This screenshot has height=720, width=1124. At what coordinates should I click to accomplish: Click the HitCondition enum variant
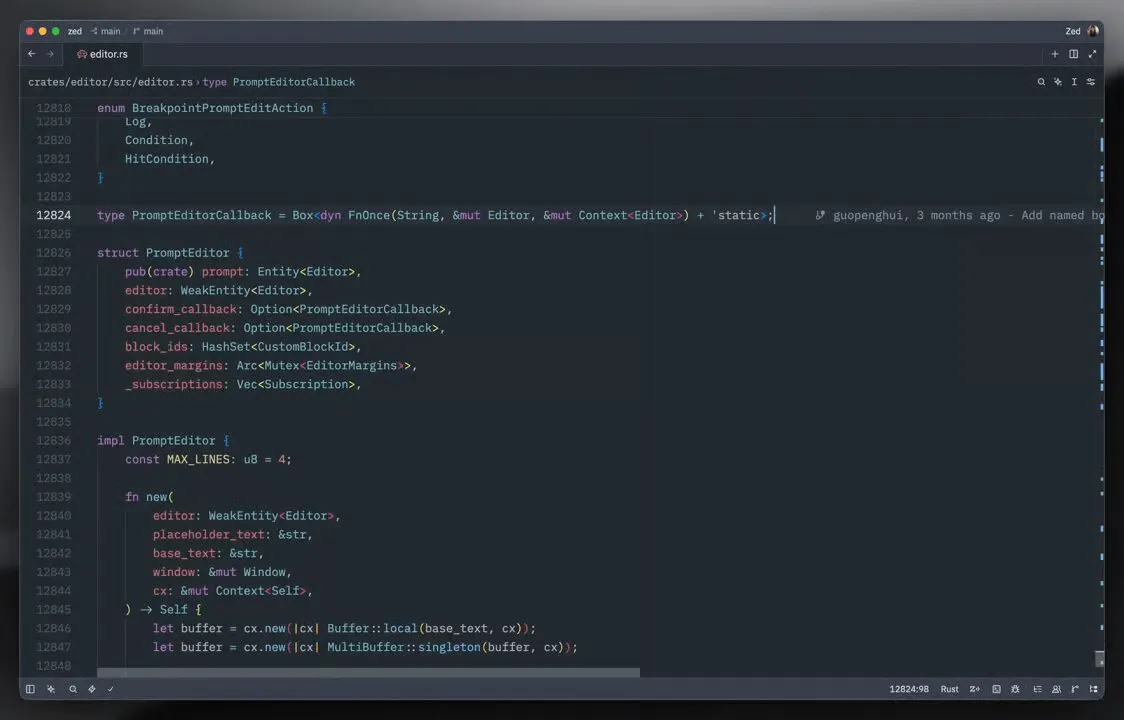[x=166, y=158]
